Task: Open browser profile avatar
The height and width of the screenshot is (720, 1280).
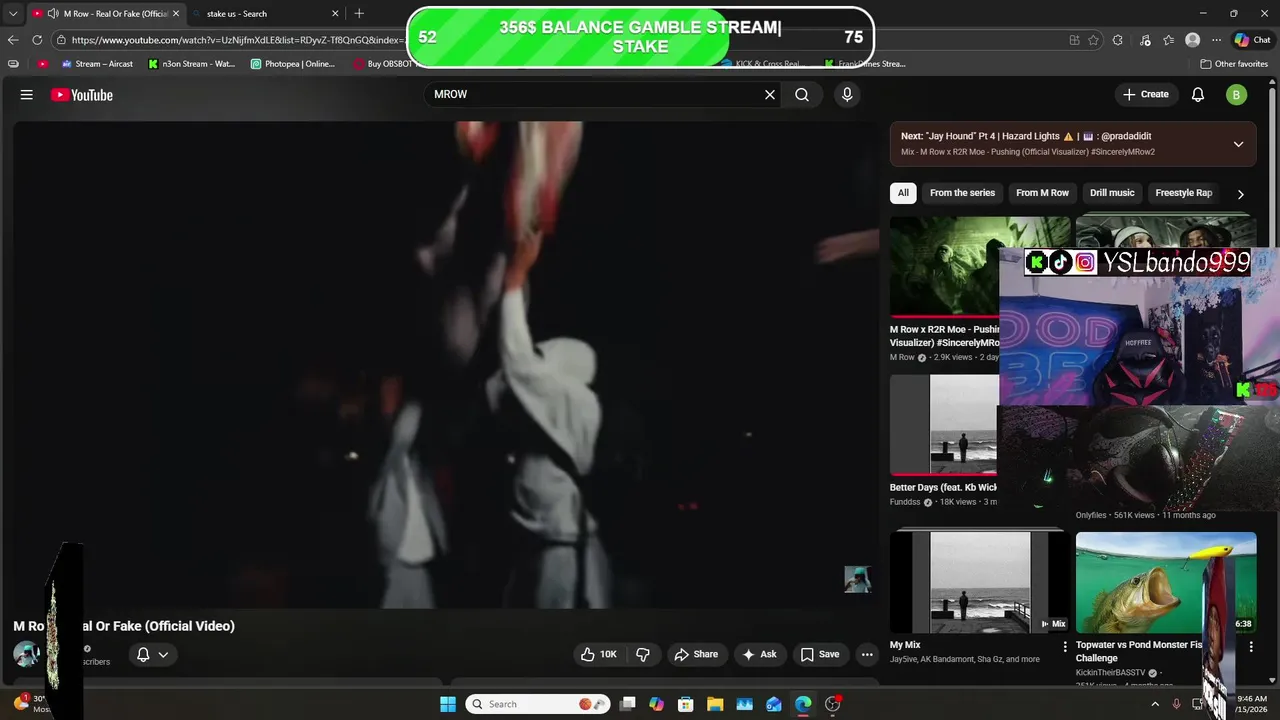Action: click(1192, 40)
